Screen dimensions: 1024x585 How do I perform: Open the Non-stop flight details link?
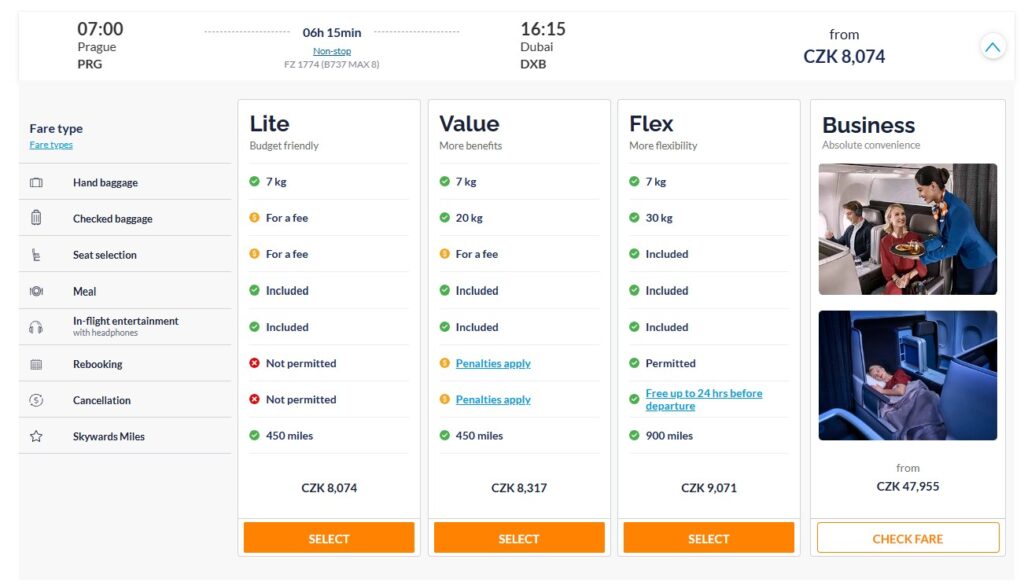tap(332, 51)
